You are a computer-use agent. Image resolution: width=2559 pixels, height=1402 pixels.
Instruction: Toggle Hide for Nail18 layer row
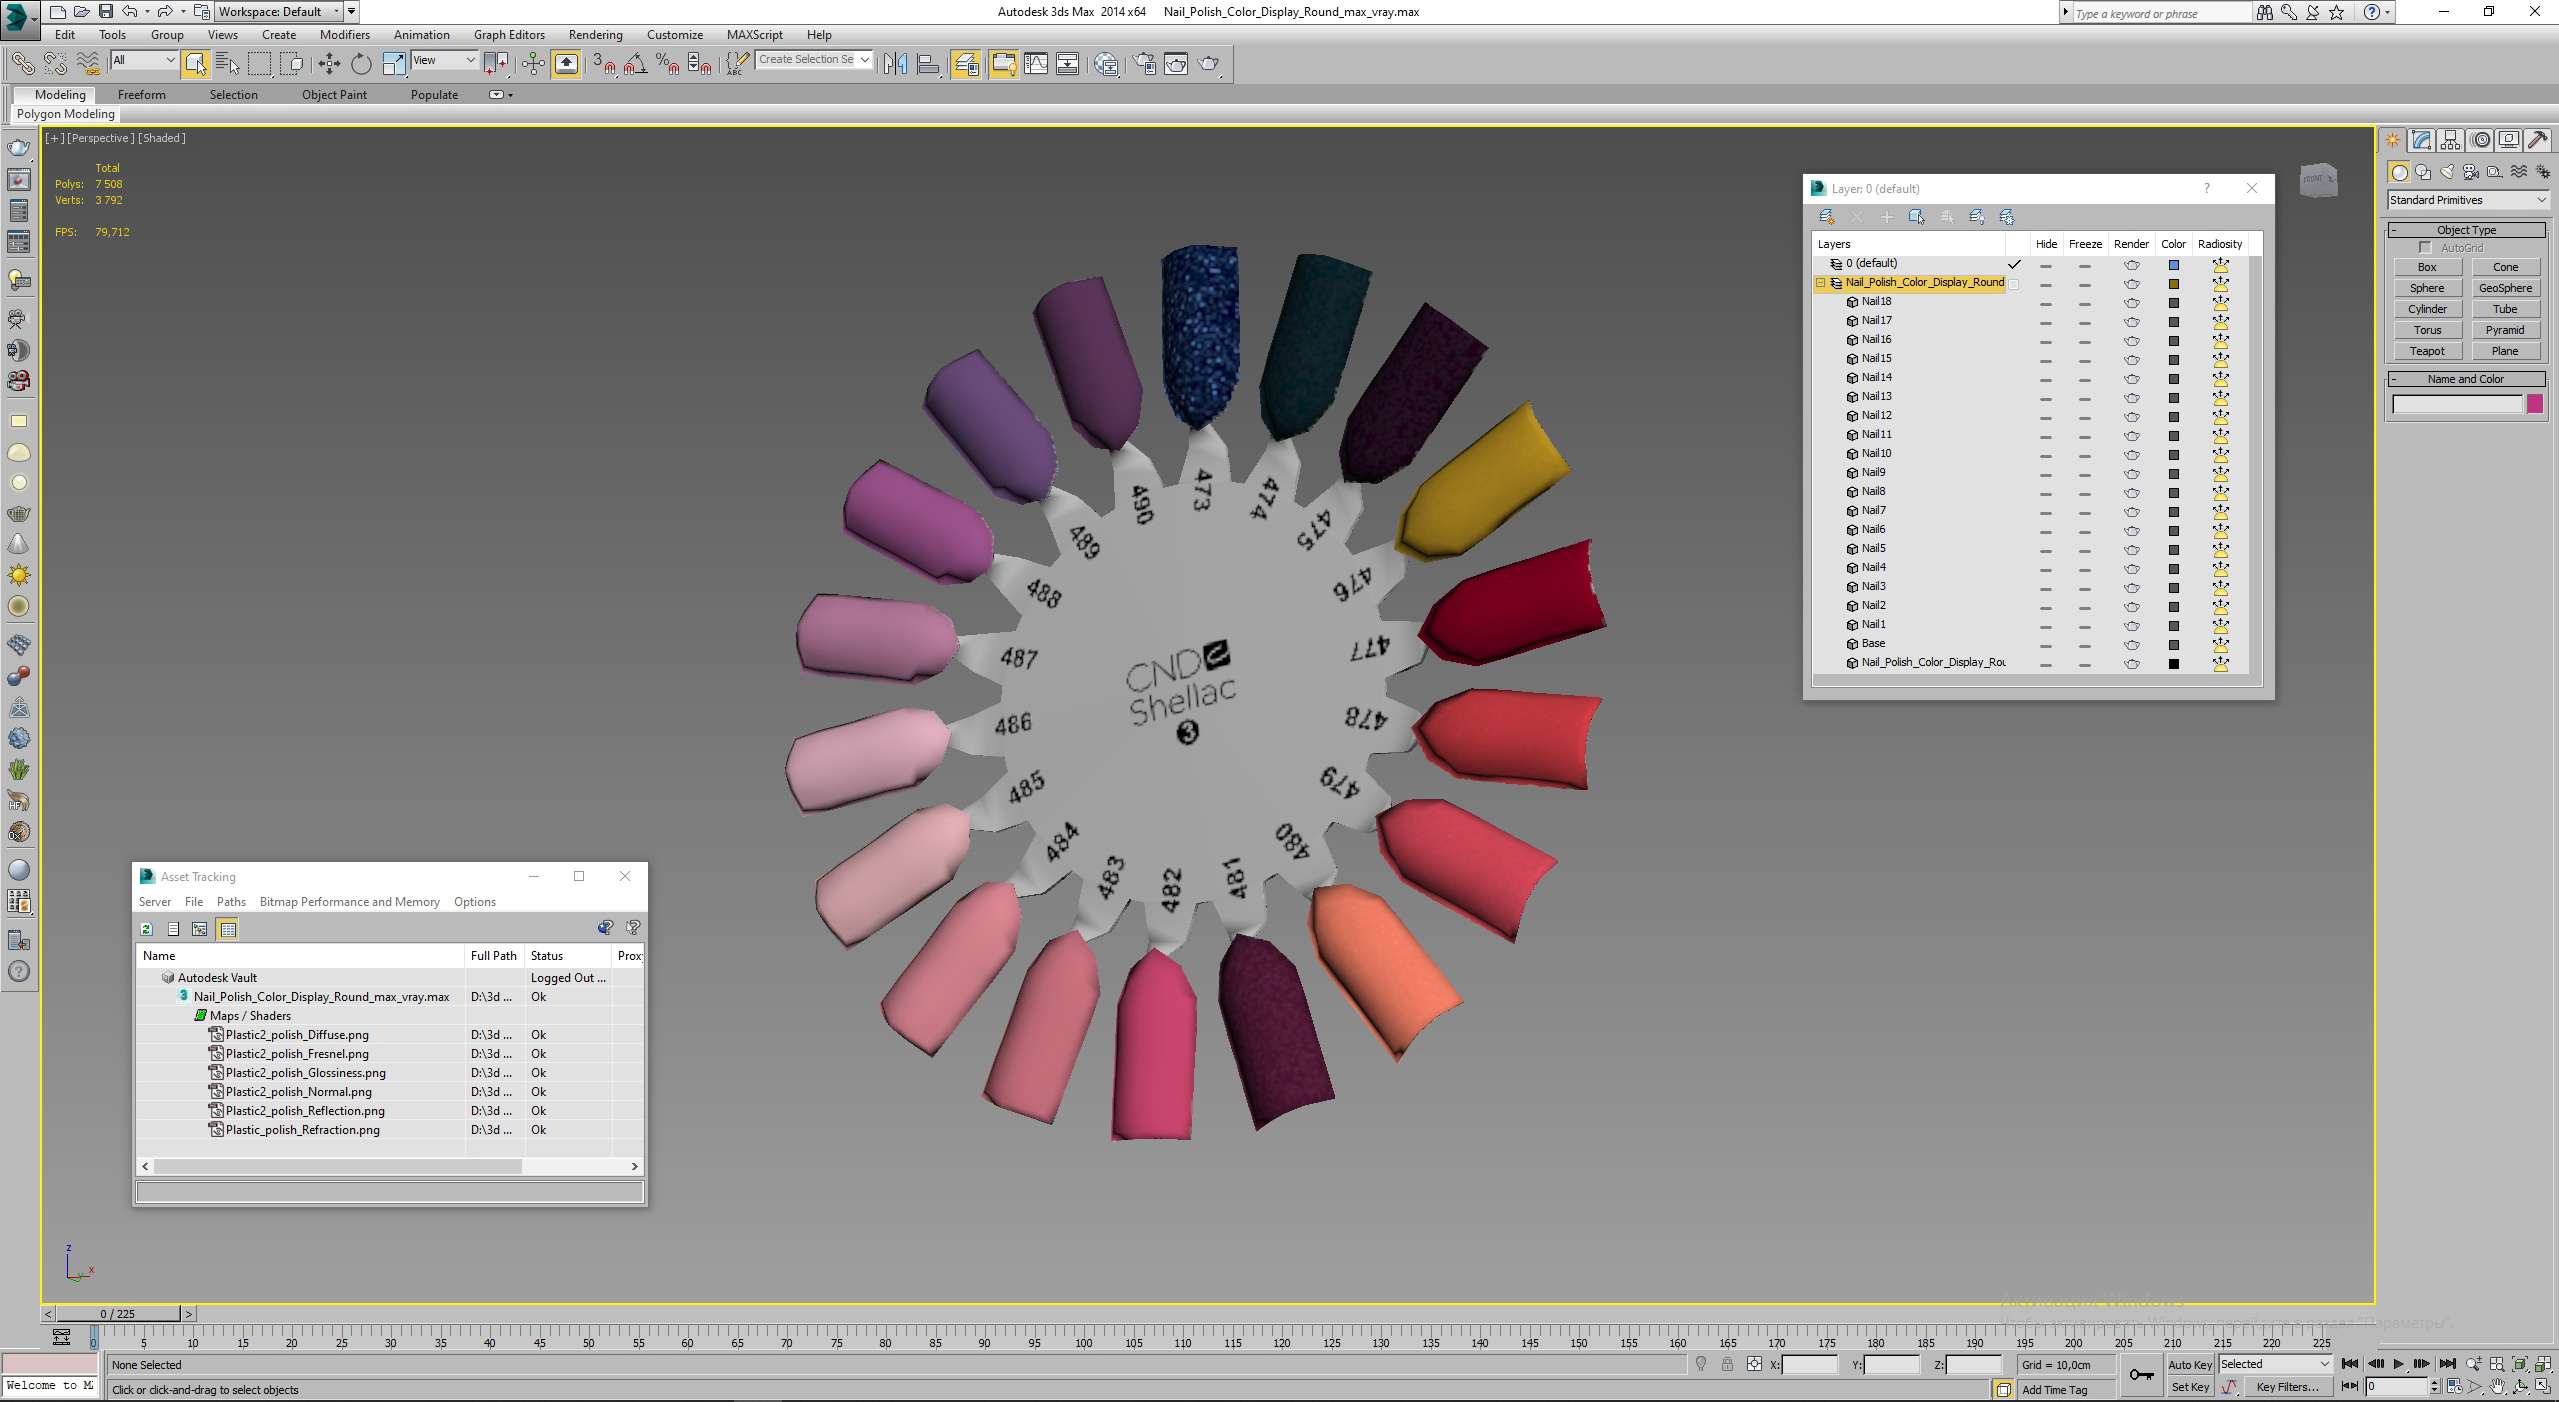(x=2046, y=302)
